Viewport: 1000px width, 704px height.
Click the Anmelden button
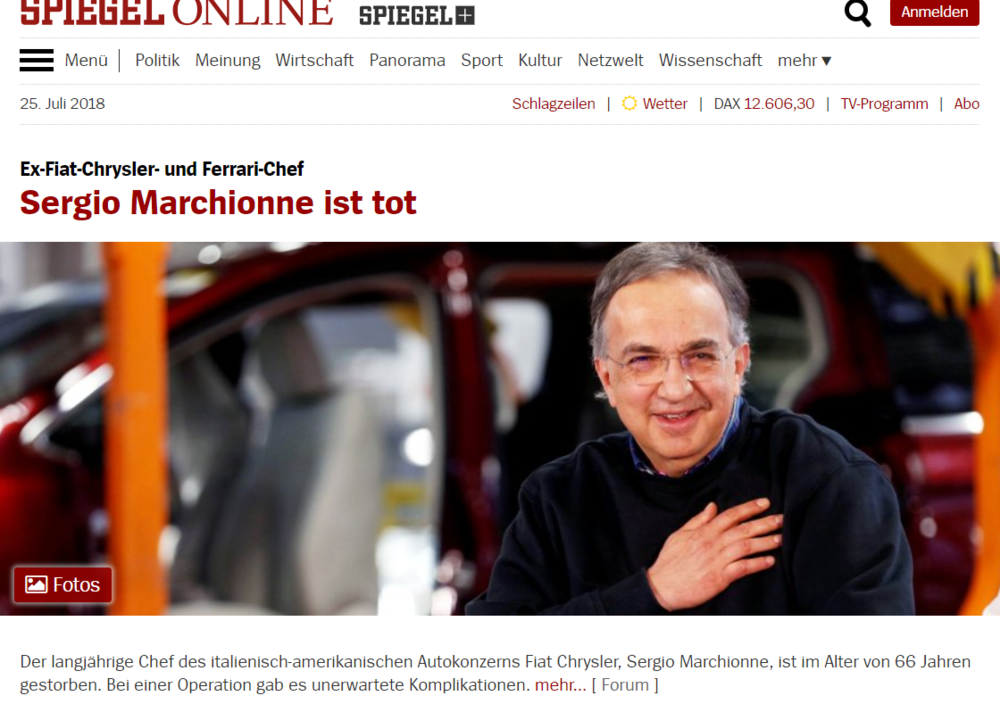point(934,12)
